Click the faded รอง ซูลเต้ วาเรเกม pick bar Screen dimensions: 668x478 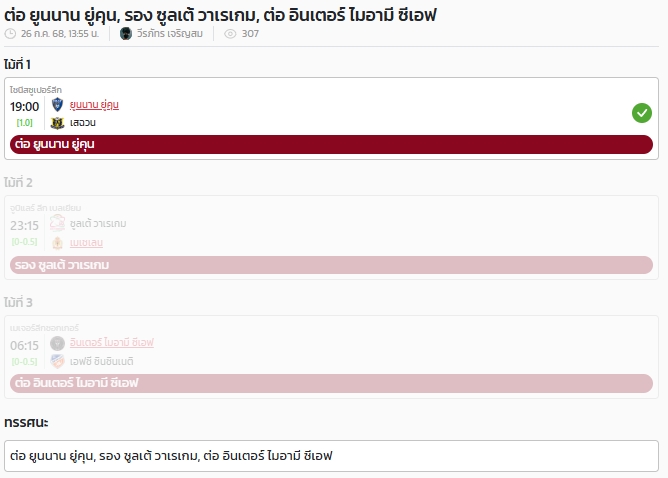pos(331,265)
